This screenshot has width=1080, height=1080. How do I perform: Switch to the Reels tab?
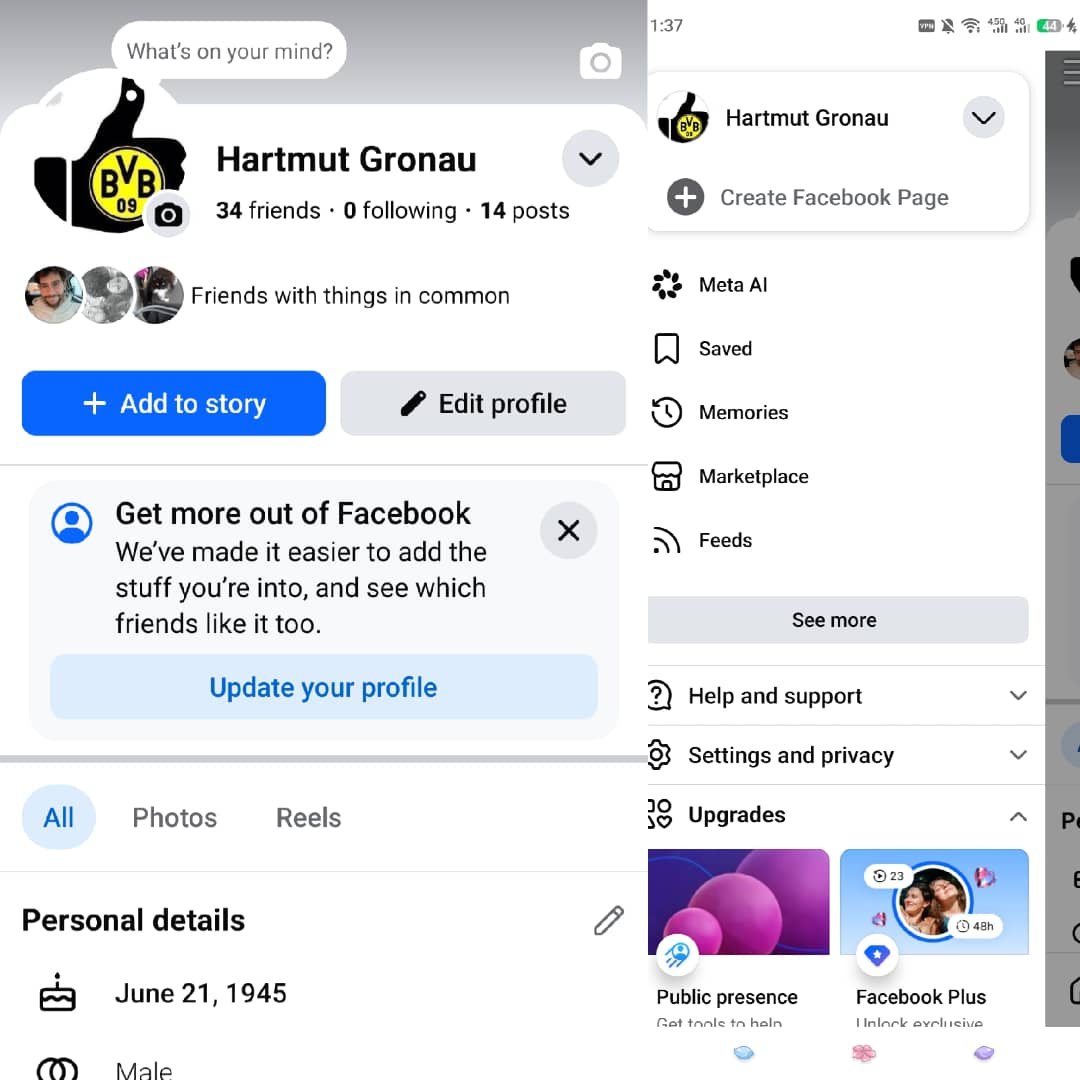[309, 818]
